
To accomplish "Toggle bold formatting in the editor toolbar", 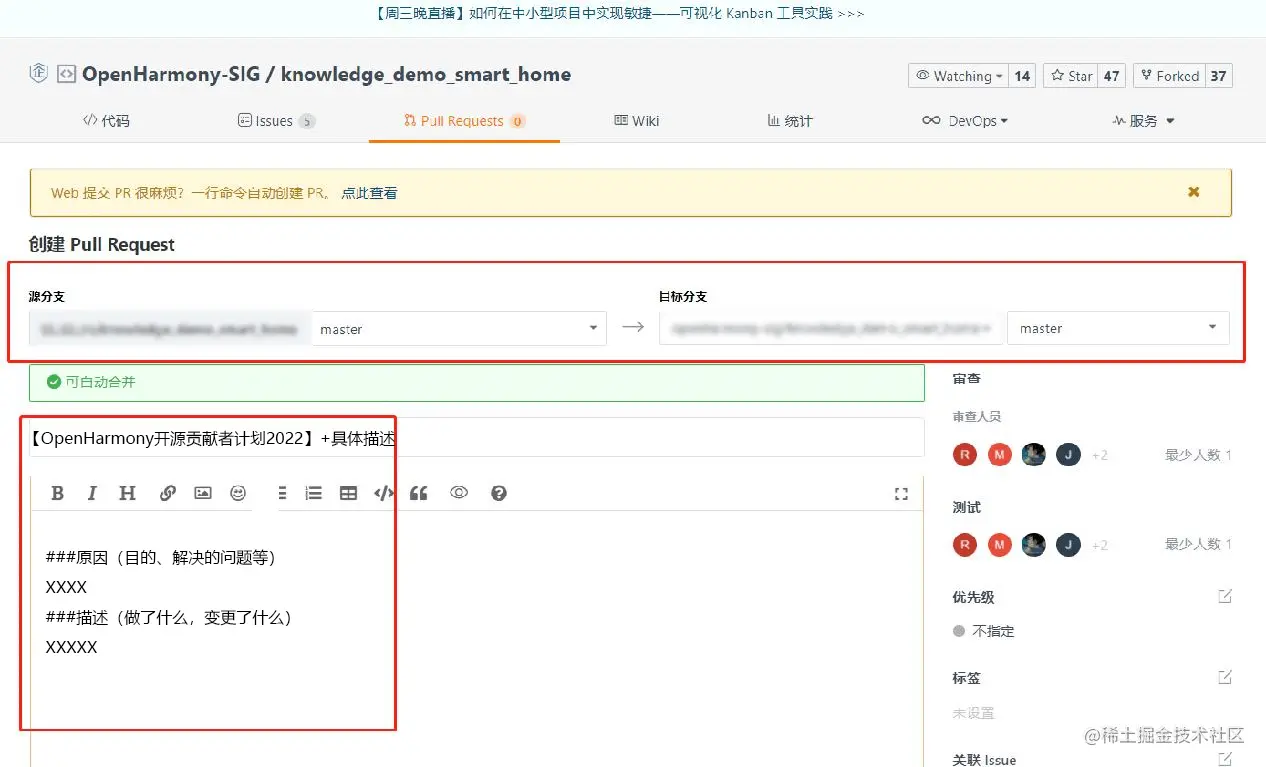I will pos(58,493).
